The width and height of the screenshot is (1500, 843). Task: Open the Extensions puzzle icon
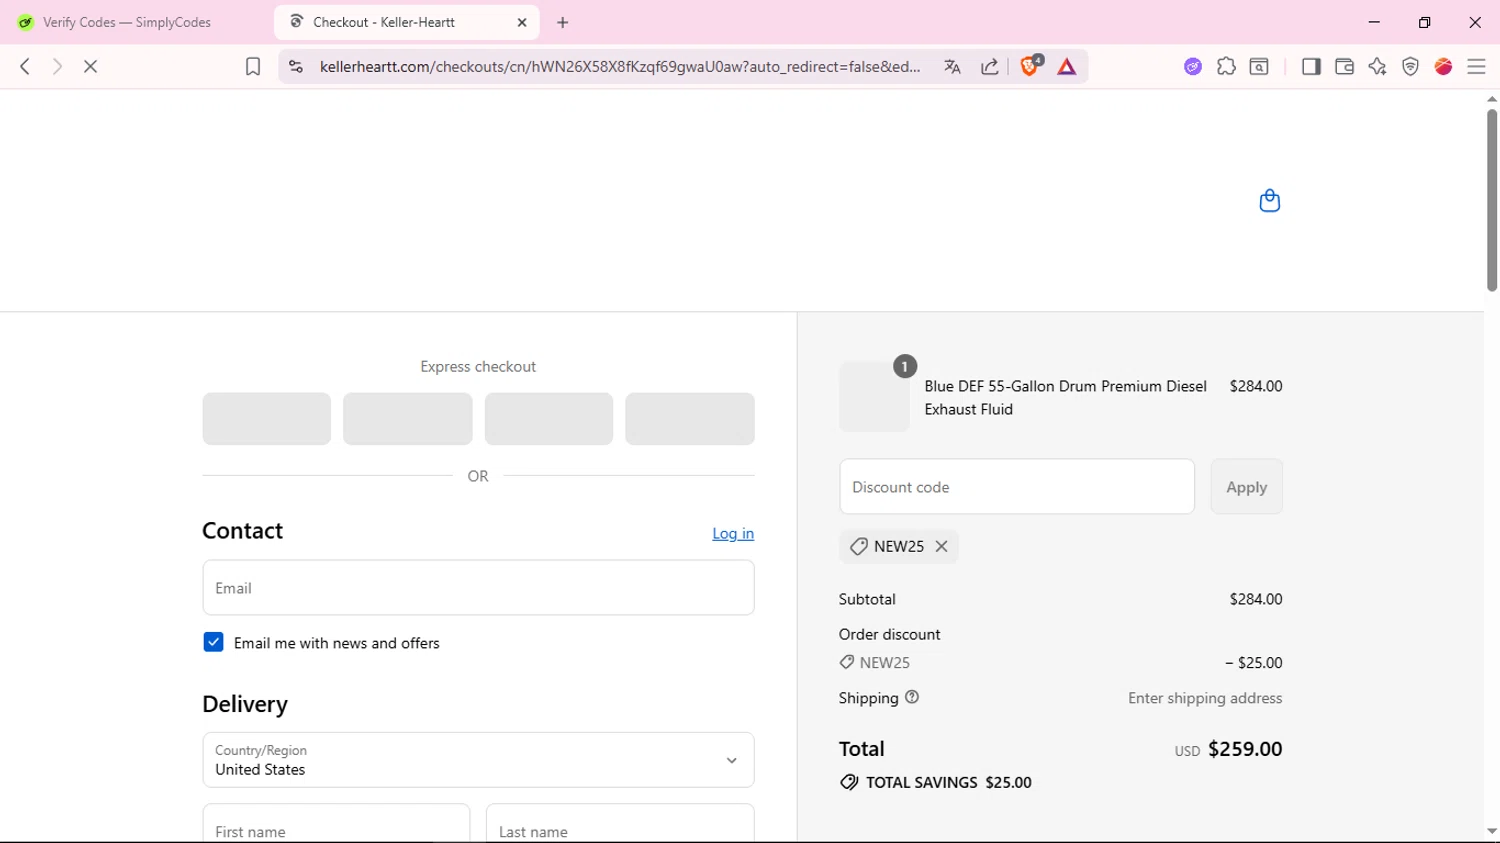tap(1226, 67)
